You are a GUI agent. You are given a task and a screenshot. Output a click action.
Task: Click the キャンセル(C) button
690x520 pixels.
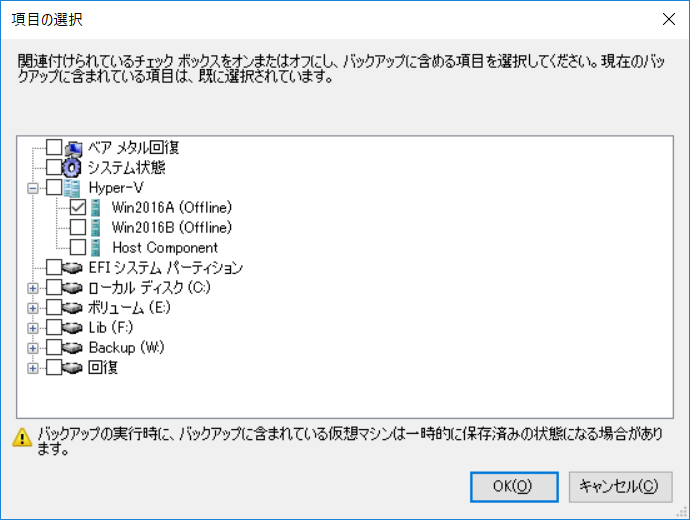620,487
